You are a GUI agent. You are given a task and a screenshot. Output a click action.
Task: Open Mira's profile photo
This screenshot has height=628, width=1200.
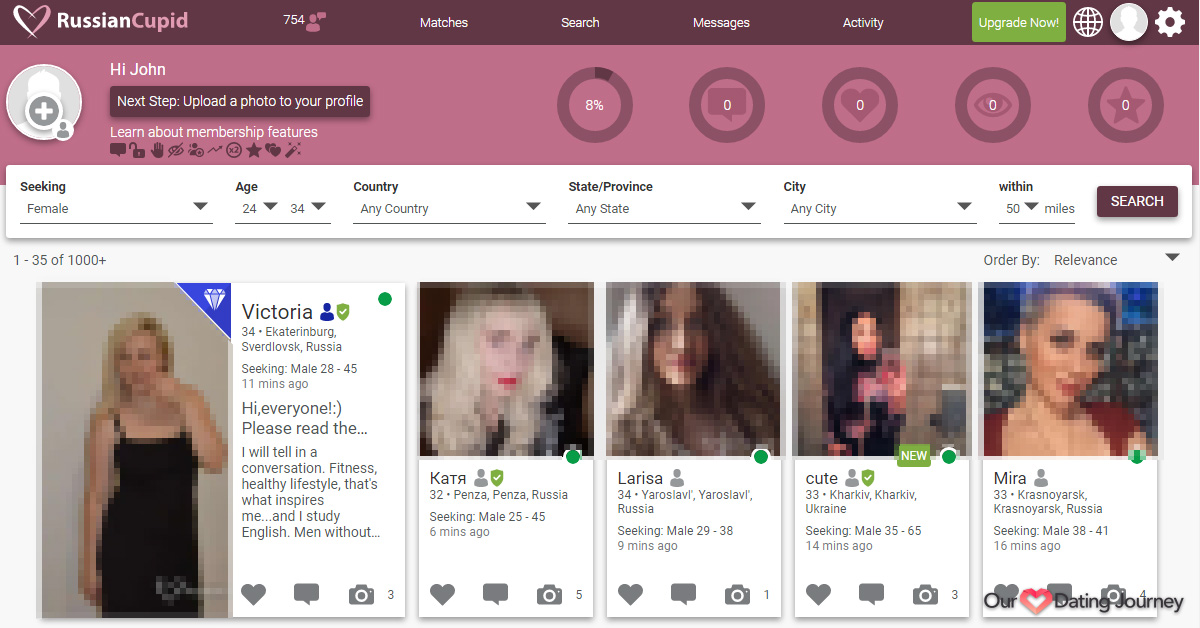click(1070, 370)
